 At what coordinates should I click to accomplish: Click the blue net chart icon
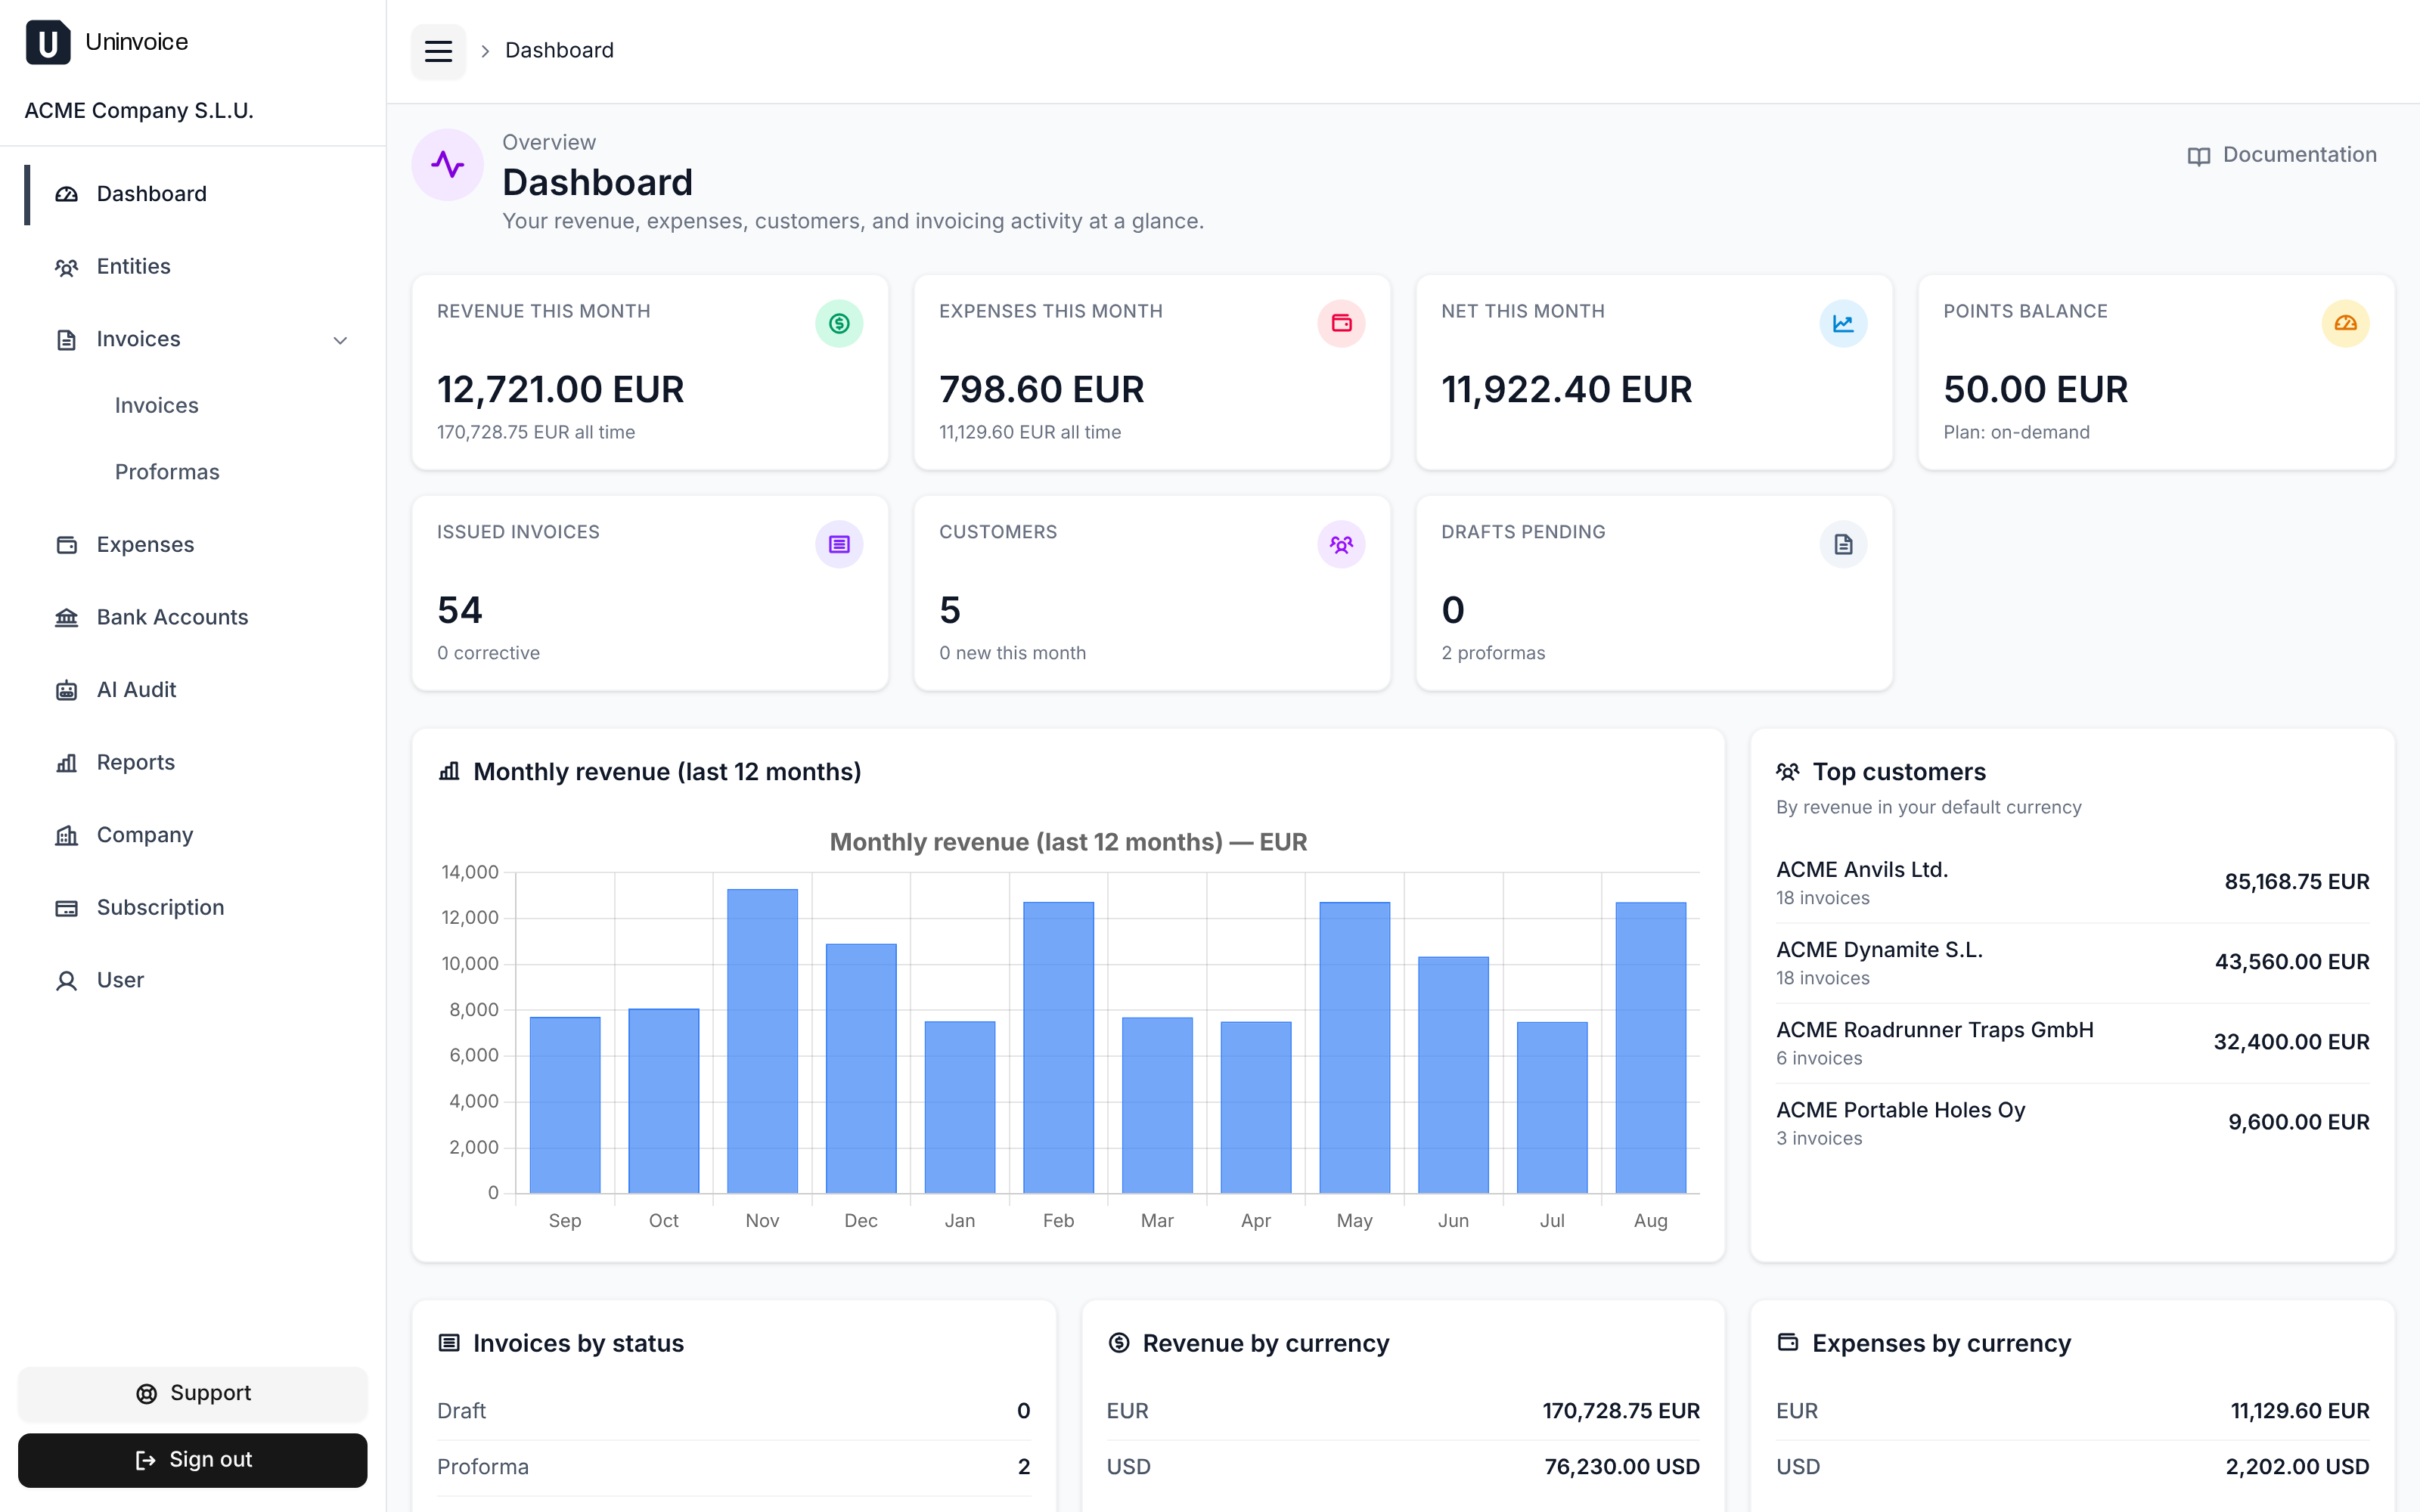(1843, 324)
